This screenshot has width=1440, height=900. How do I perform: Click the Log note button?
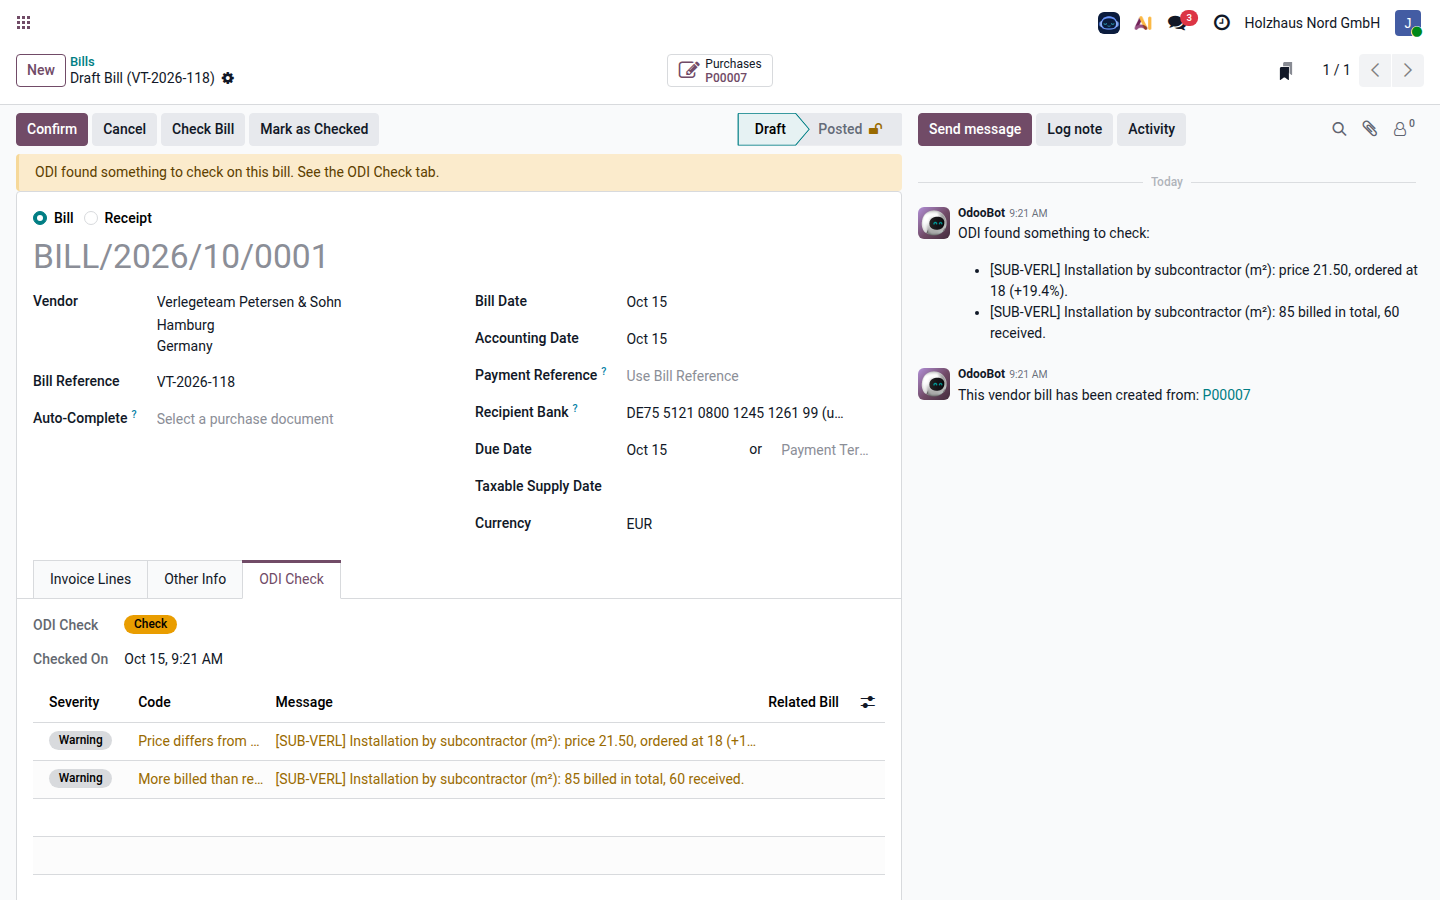point(1074,129)
